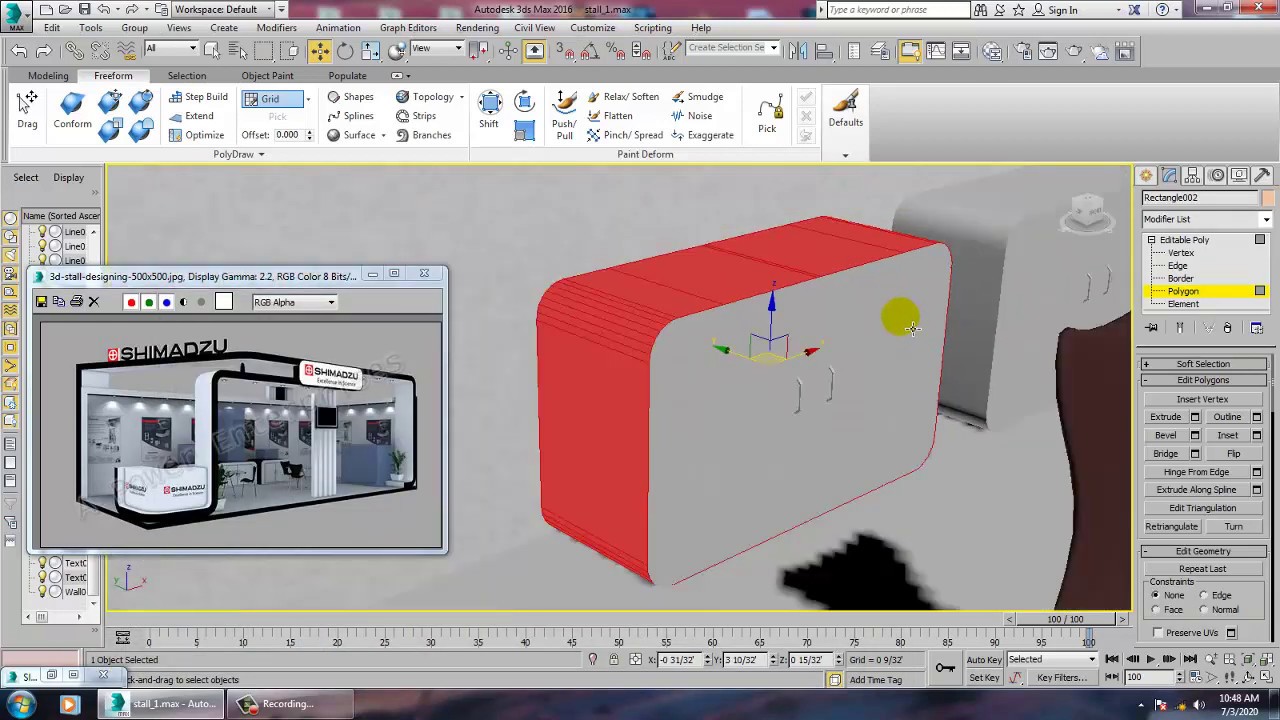Select the Shift paint deform tool
The height and width of the screenshot is (720, 1280).
489,110
